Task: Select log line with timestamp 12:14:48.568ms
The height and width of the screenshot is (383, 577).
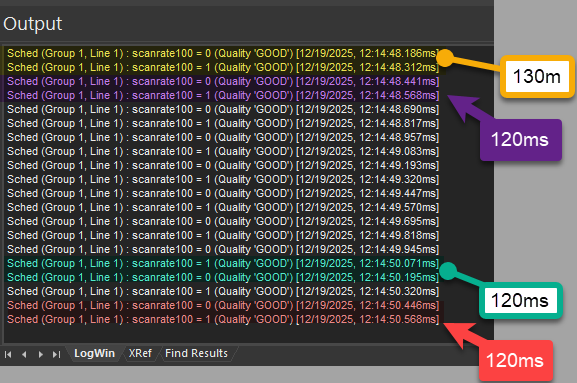Action: pyautogui.click(x=223, y=95)
